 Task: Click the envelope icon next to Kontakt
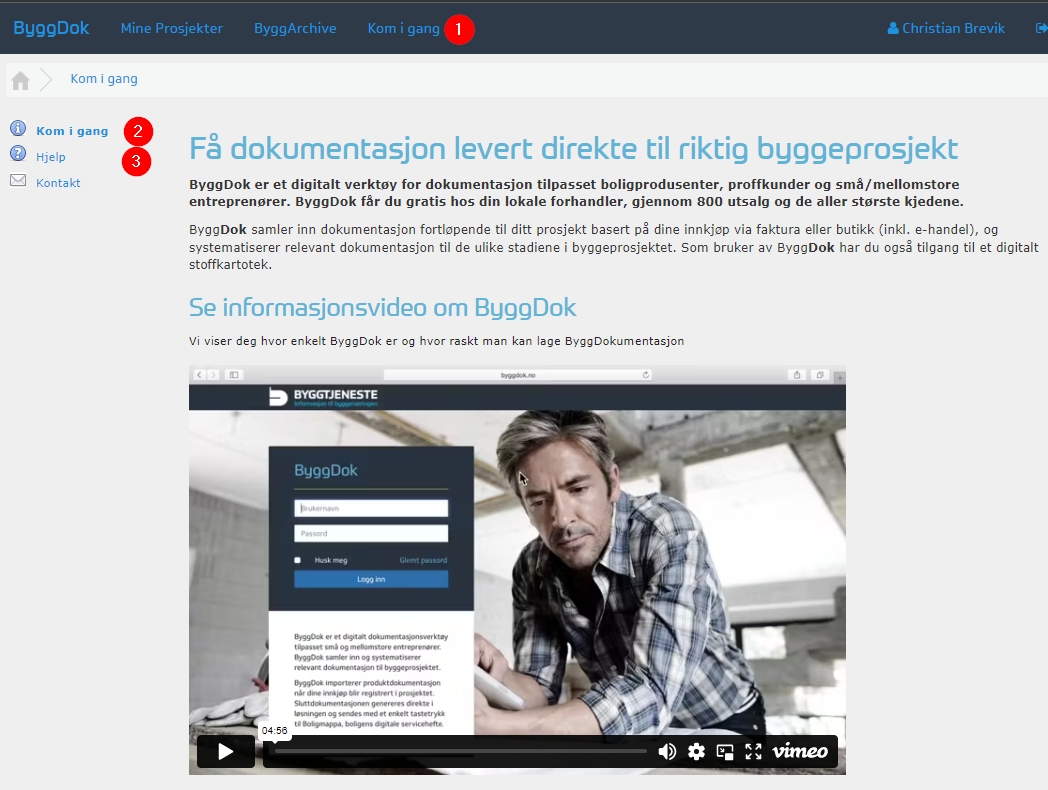click(x=18, y=181)
